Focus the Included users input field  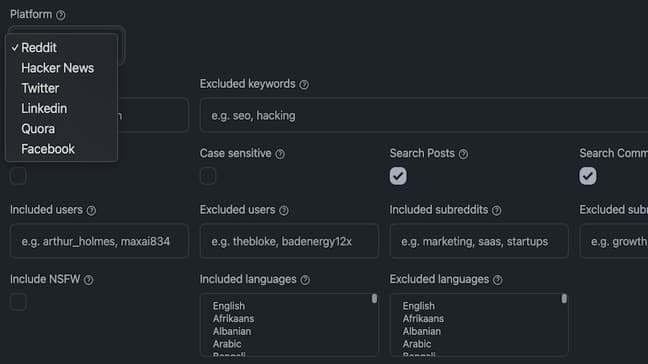[100, 241]
